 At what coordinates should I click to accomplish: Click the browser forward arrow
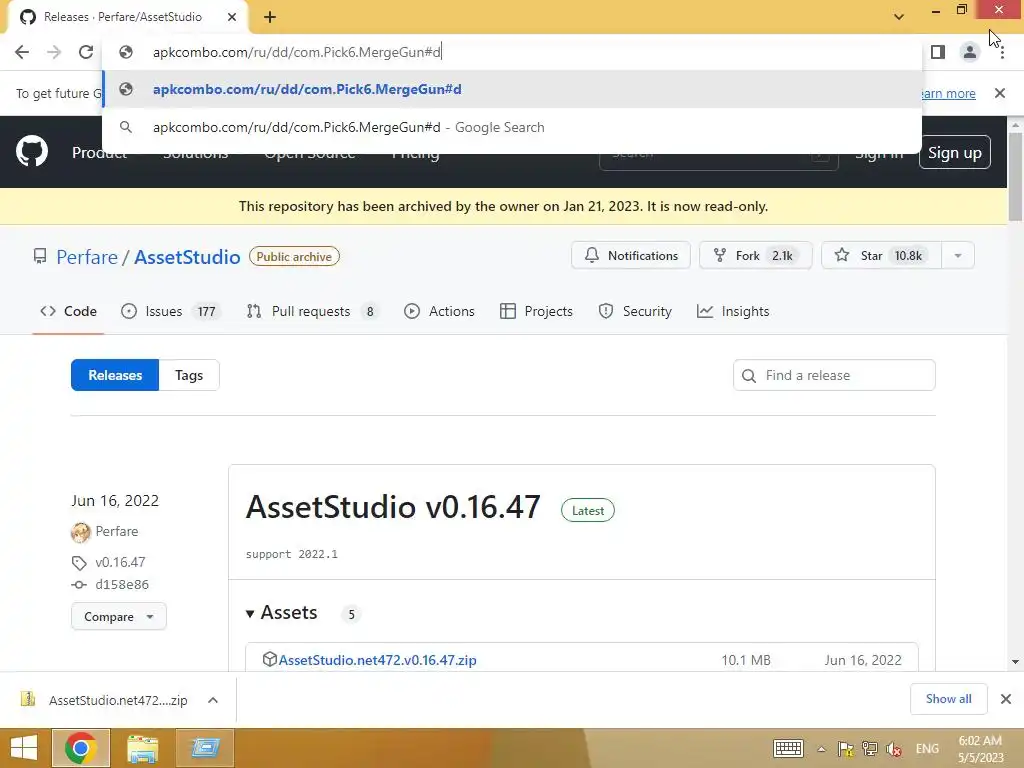click(54, 52)
